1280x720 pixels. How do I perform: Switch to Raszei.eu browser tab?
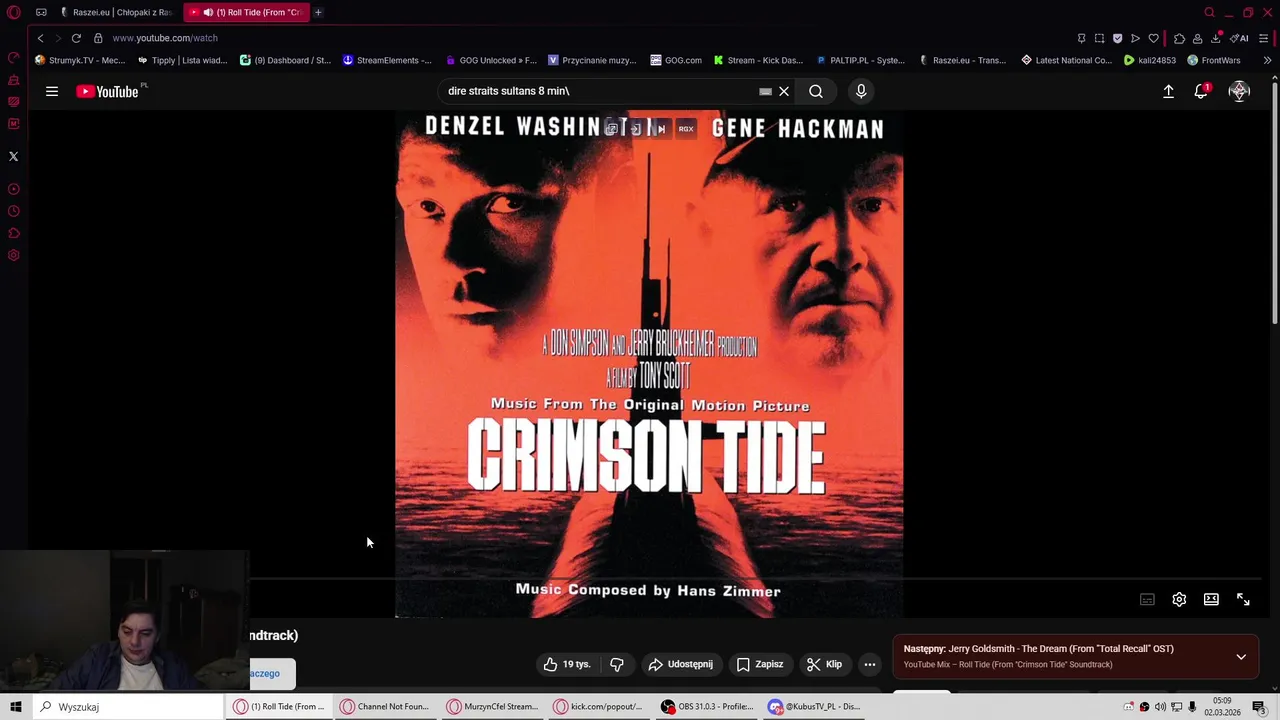(117, 12)
